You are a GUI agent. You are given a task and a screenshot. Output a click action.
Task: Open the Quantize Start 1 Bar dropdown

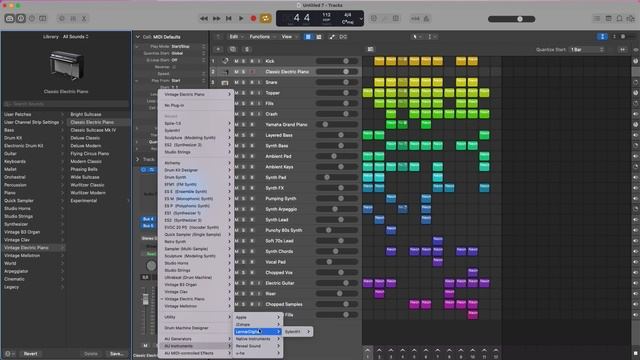click(587, 49)
